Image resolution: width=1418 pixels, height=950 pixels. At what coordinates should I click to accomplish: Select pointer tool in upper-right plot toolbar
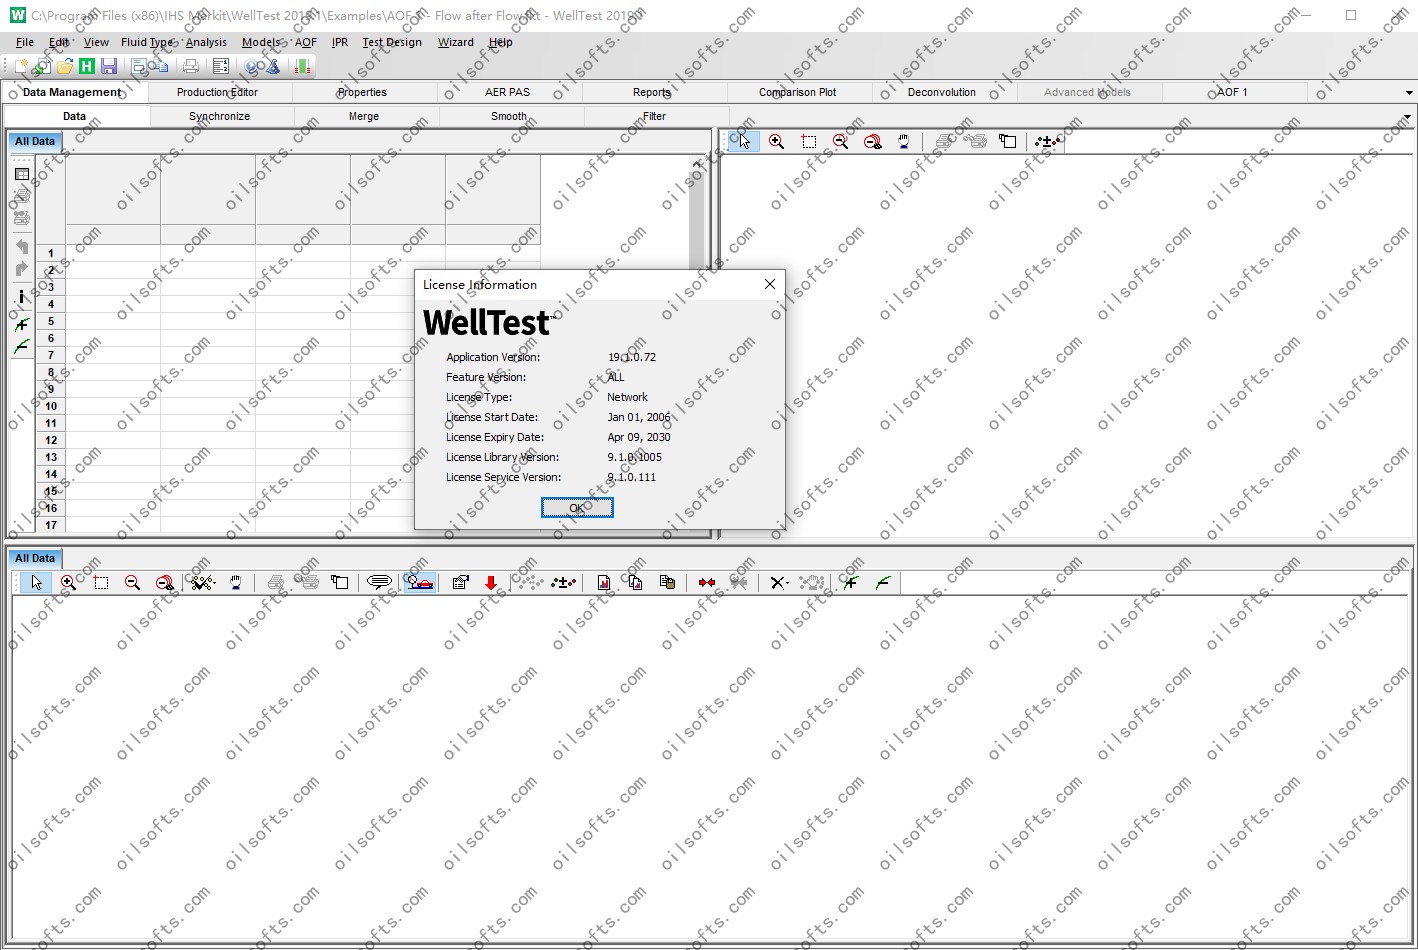click(743, 141)
